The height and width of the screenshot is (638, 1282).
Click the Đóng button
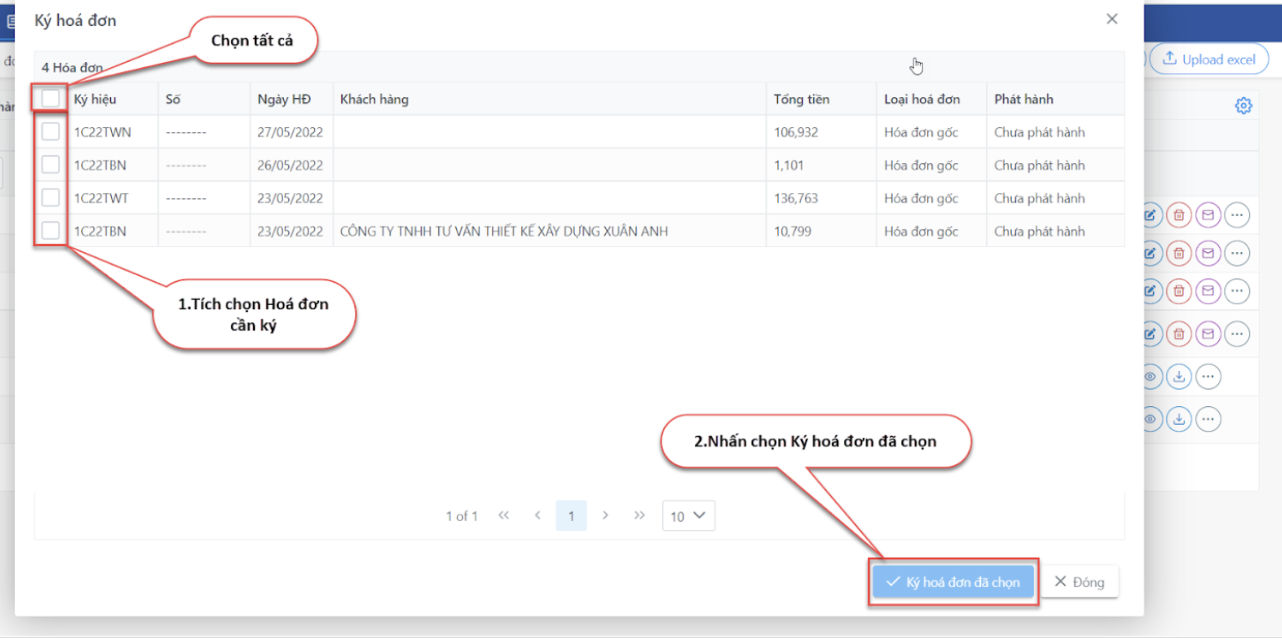pos(1079,582)
